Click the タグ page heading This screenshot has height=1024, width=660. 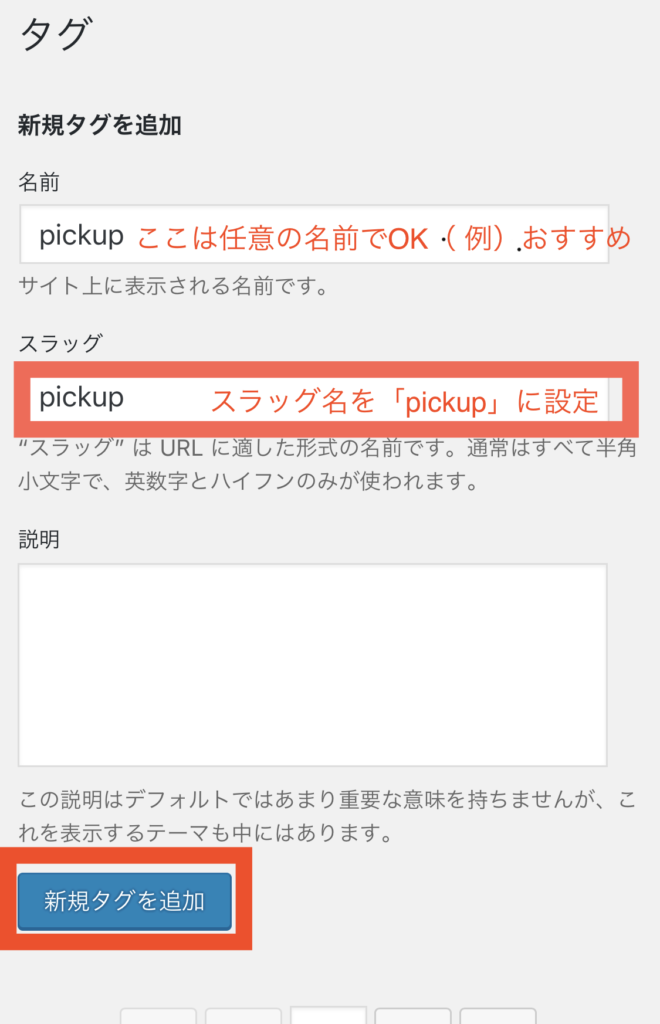[56, 34]
